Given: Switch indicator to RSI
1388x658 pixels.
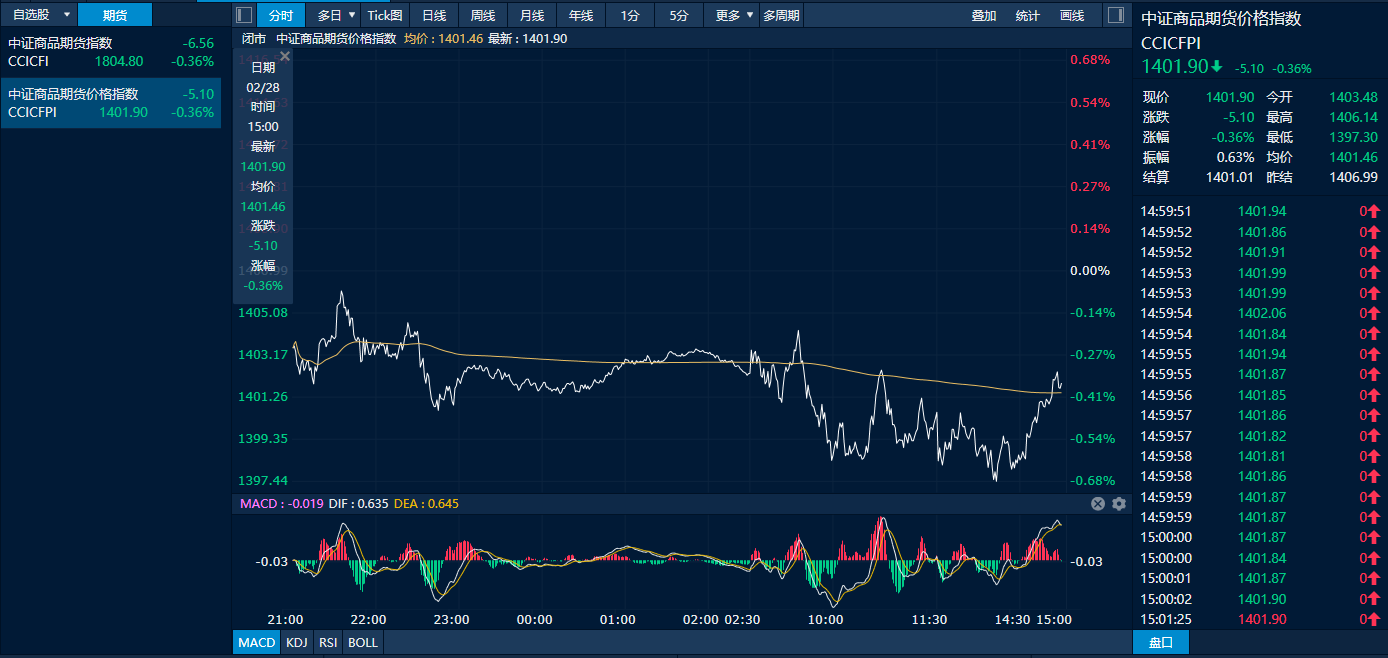Looking at the screenshot, I should point(328,642).
